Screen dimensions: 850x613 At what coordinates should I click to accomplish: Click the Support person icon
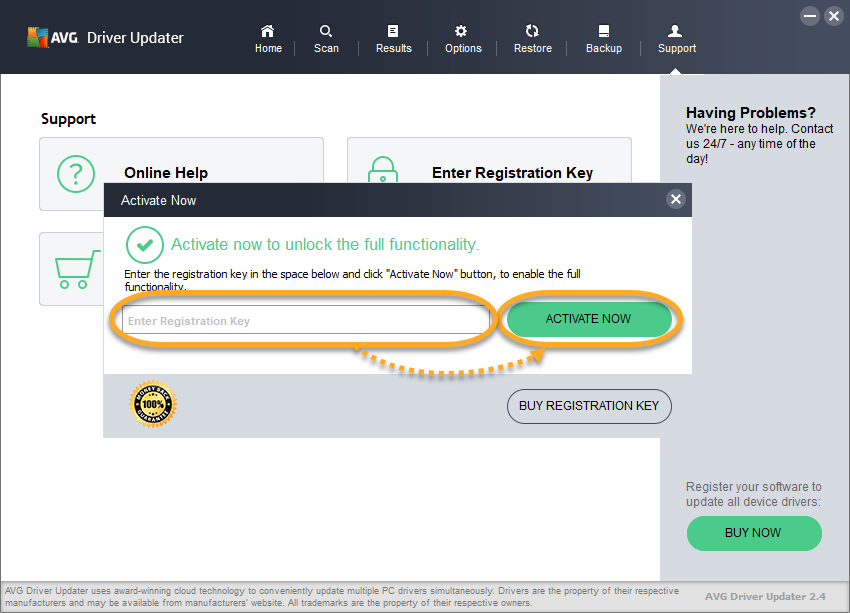[x=675, y=31]
